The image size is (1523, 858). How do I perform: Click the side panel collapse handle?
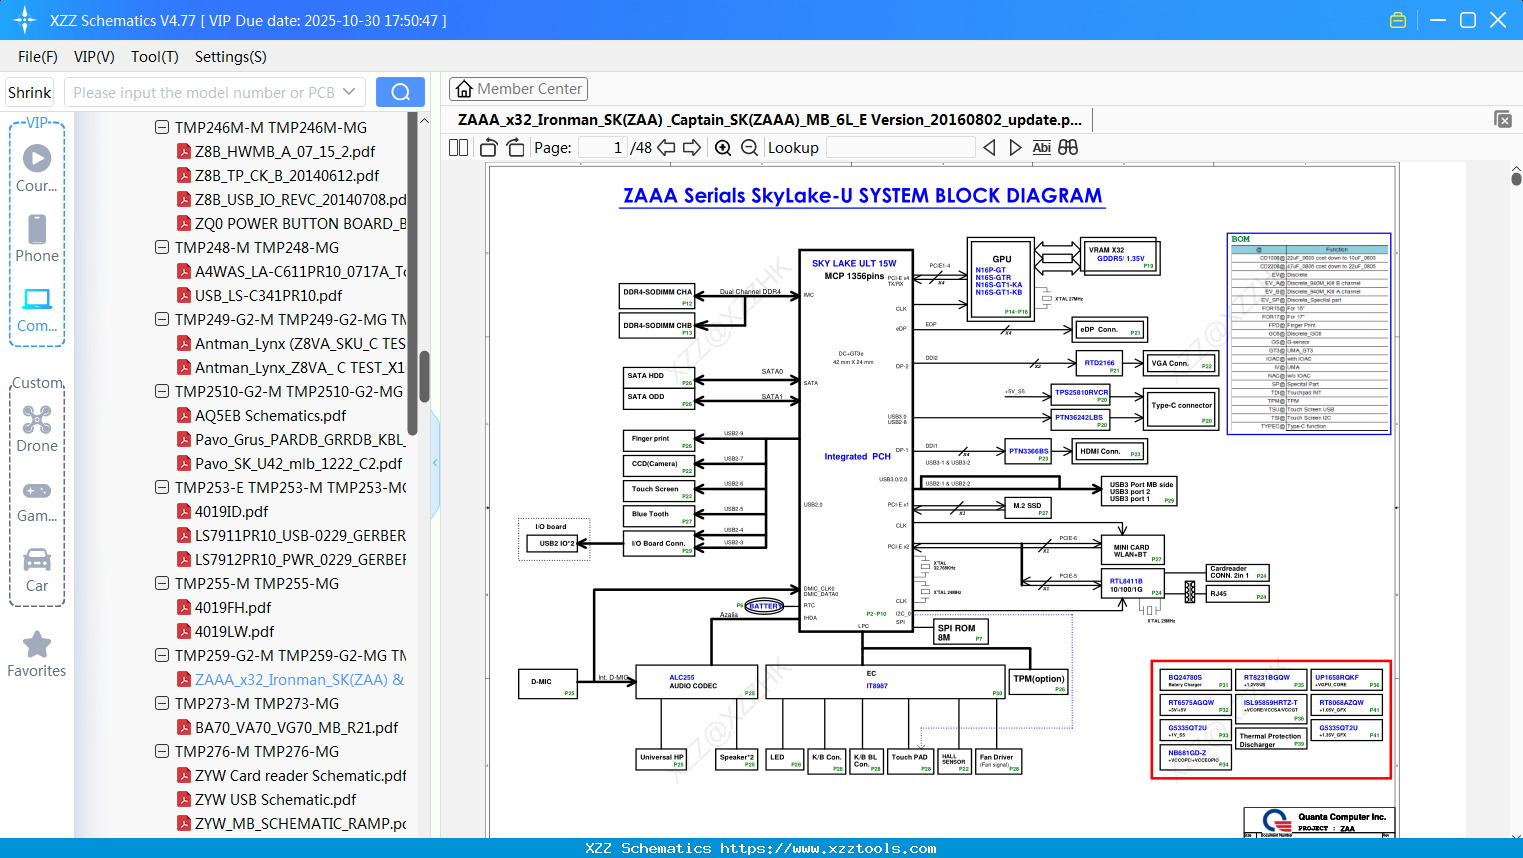tap(435, 462)
